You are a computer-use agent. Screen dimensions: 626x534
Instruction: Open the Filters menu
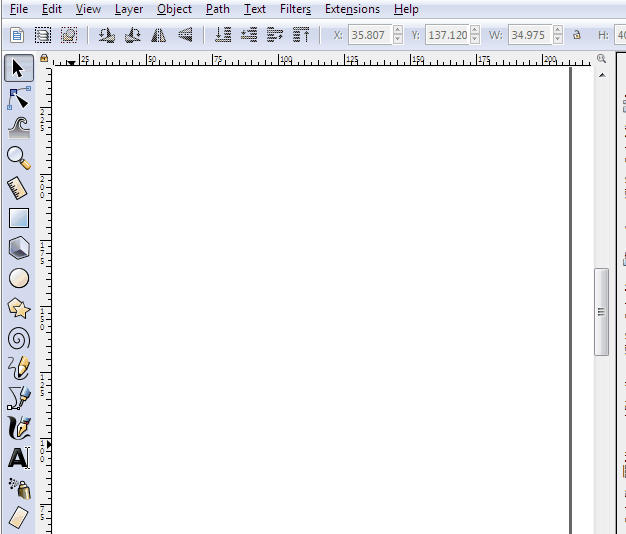(x=295, y=9)
